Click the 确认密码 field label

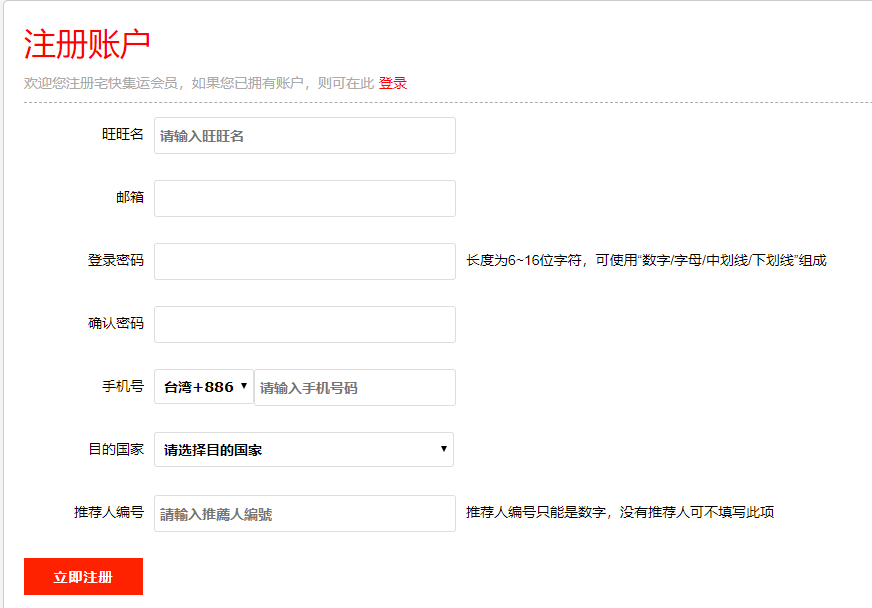[115, 323]
